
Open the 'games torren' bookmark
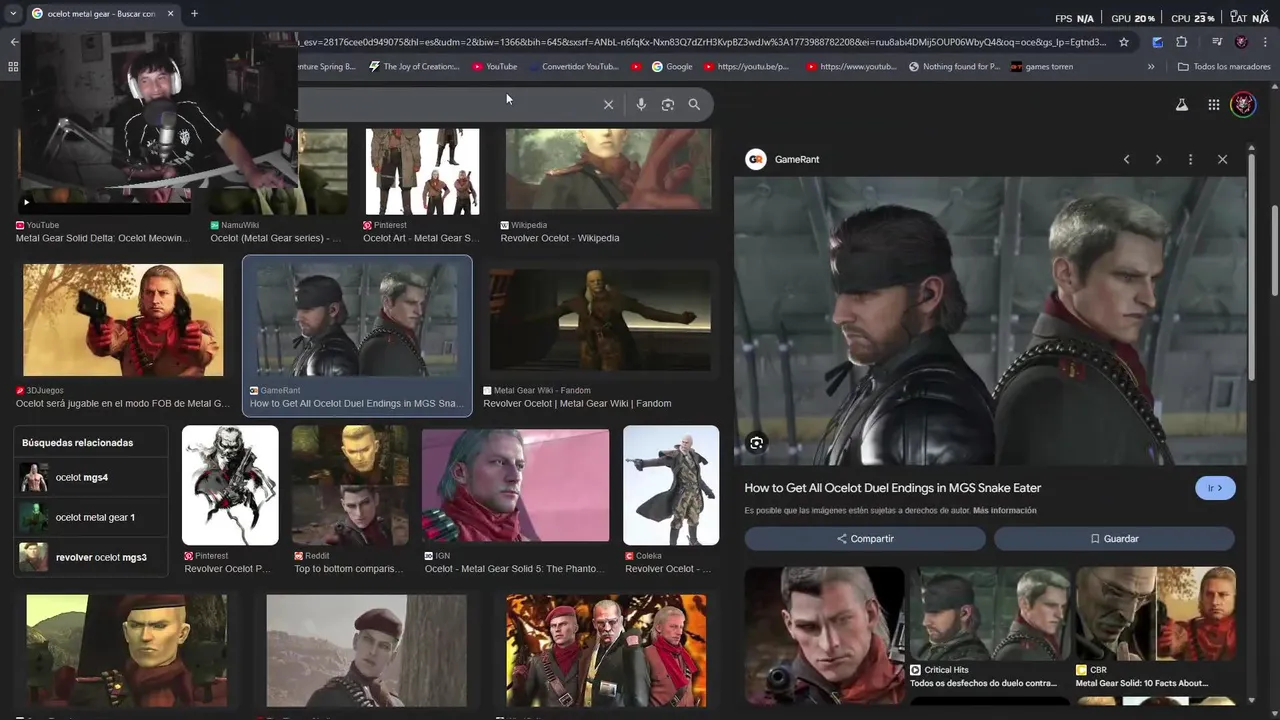pos(1042,67)
